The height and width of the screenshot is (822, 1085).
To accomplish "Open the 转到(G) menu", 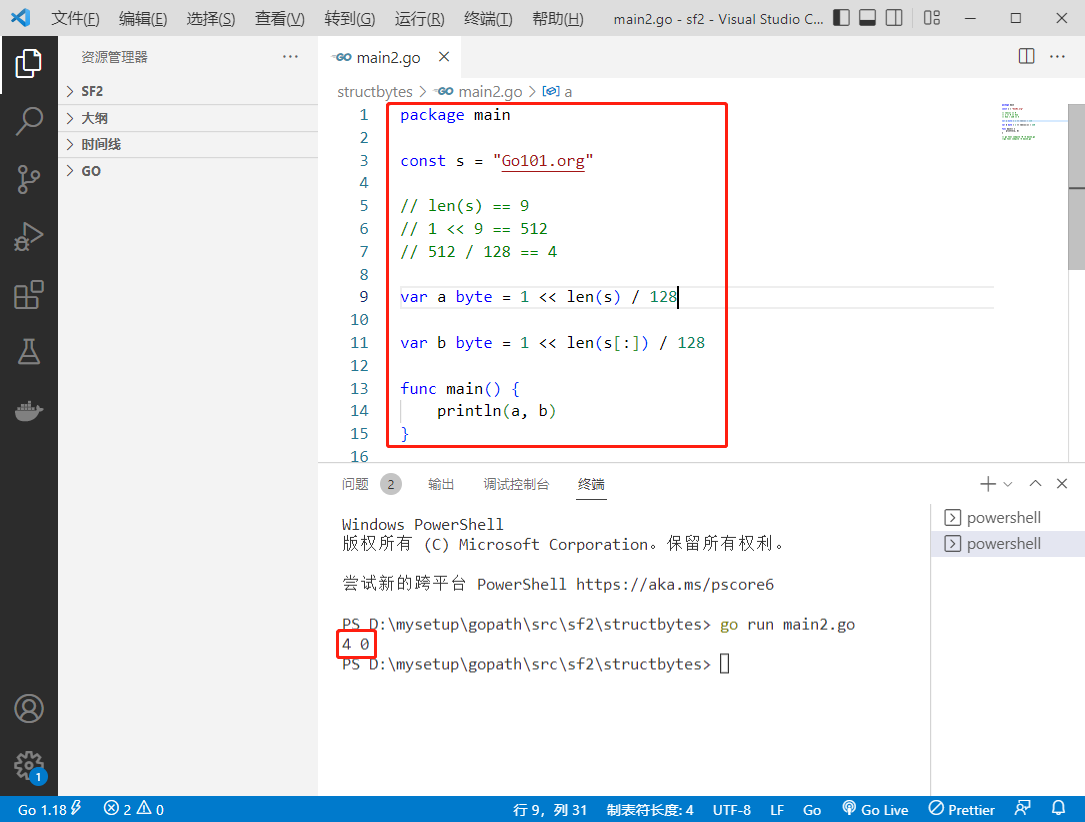I will (349, 19).
